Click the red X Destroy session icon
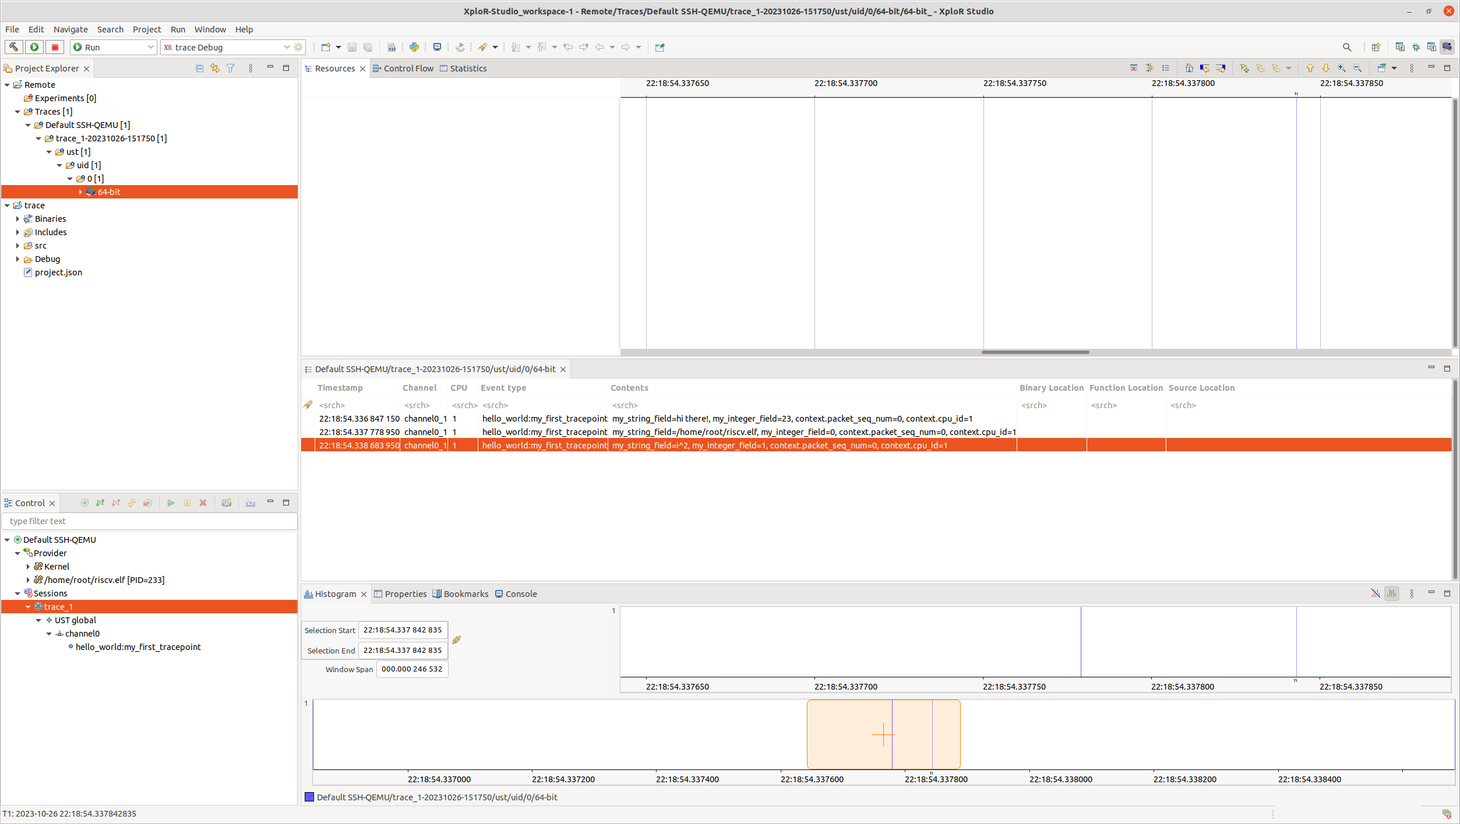Image resolution: width=1460 pixels, height=824 pixels. [x=203, y=503]
